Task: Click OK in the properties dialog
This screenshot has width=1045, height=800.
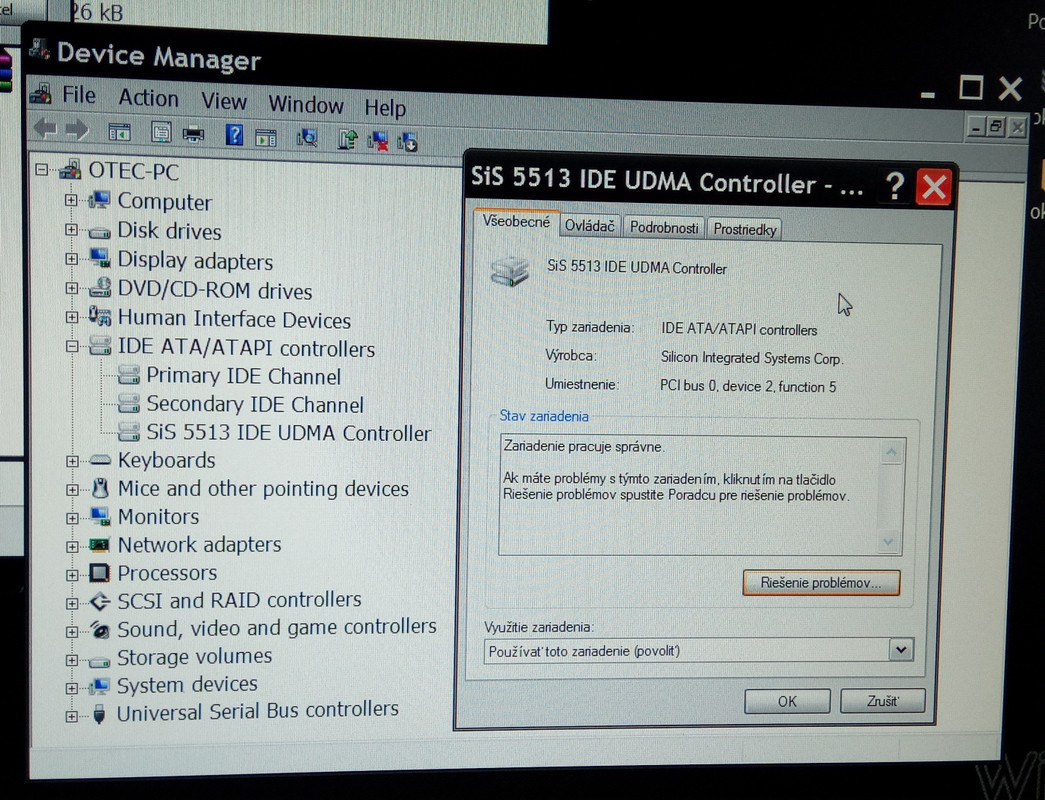Action: point(787,701)
